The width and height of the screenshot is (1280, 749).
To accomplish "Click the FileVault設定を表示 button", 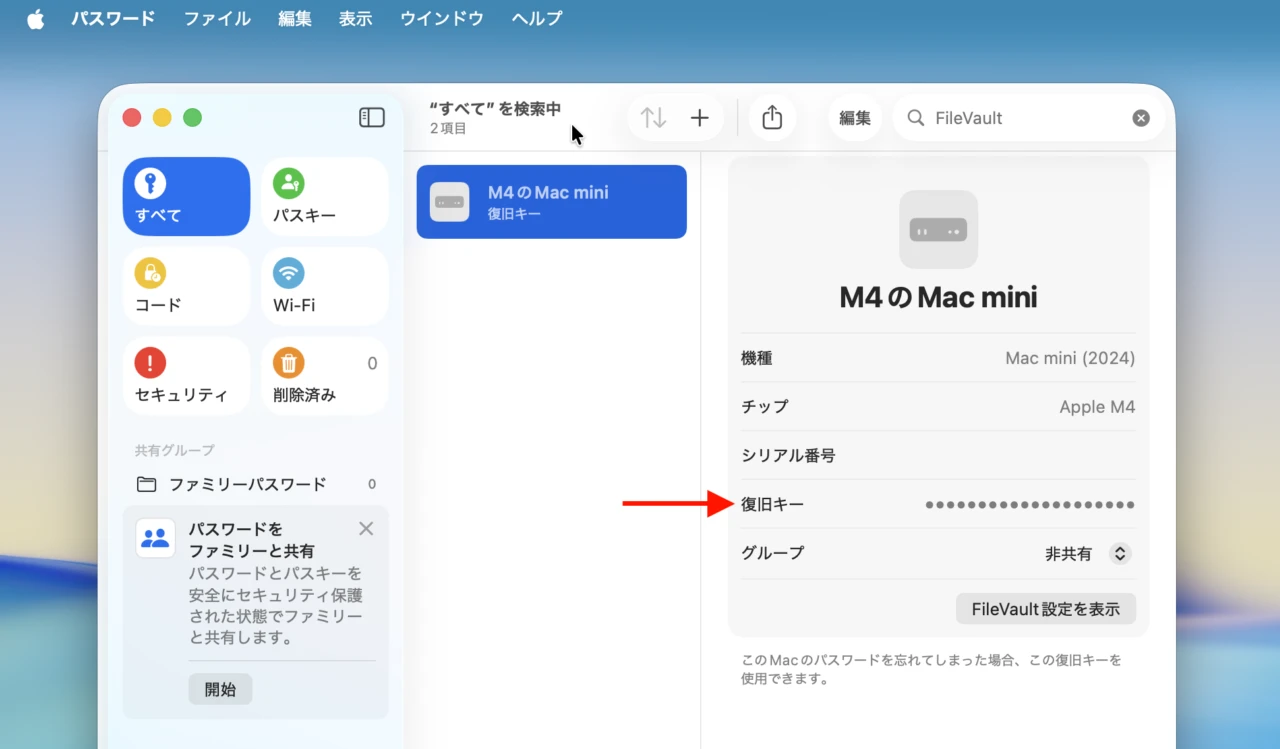I will point(1045,608).
